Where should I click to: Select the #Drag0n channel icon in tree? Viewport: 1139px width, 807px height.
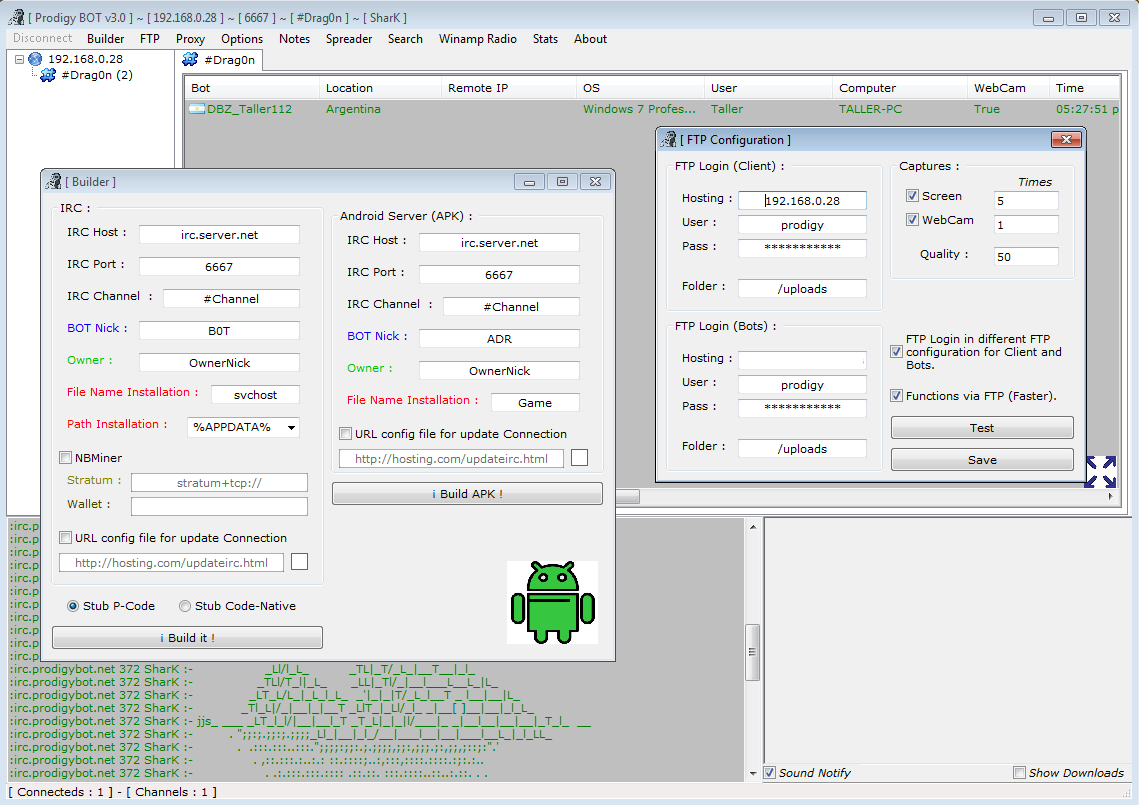[48, 75]
